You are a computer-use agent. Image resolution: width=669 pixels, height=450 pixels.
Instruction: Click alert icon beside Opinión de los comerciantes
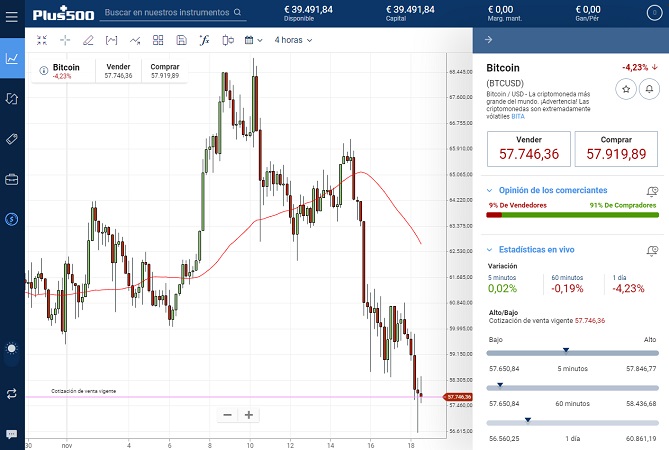652,191
